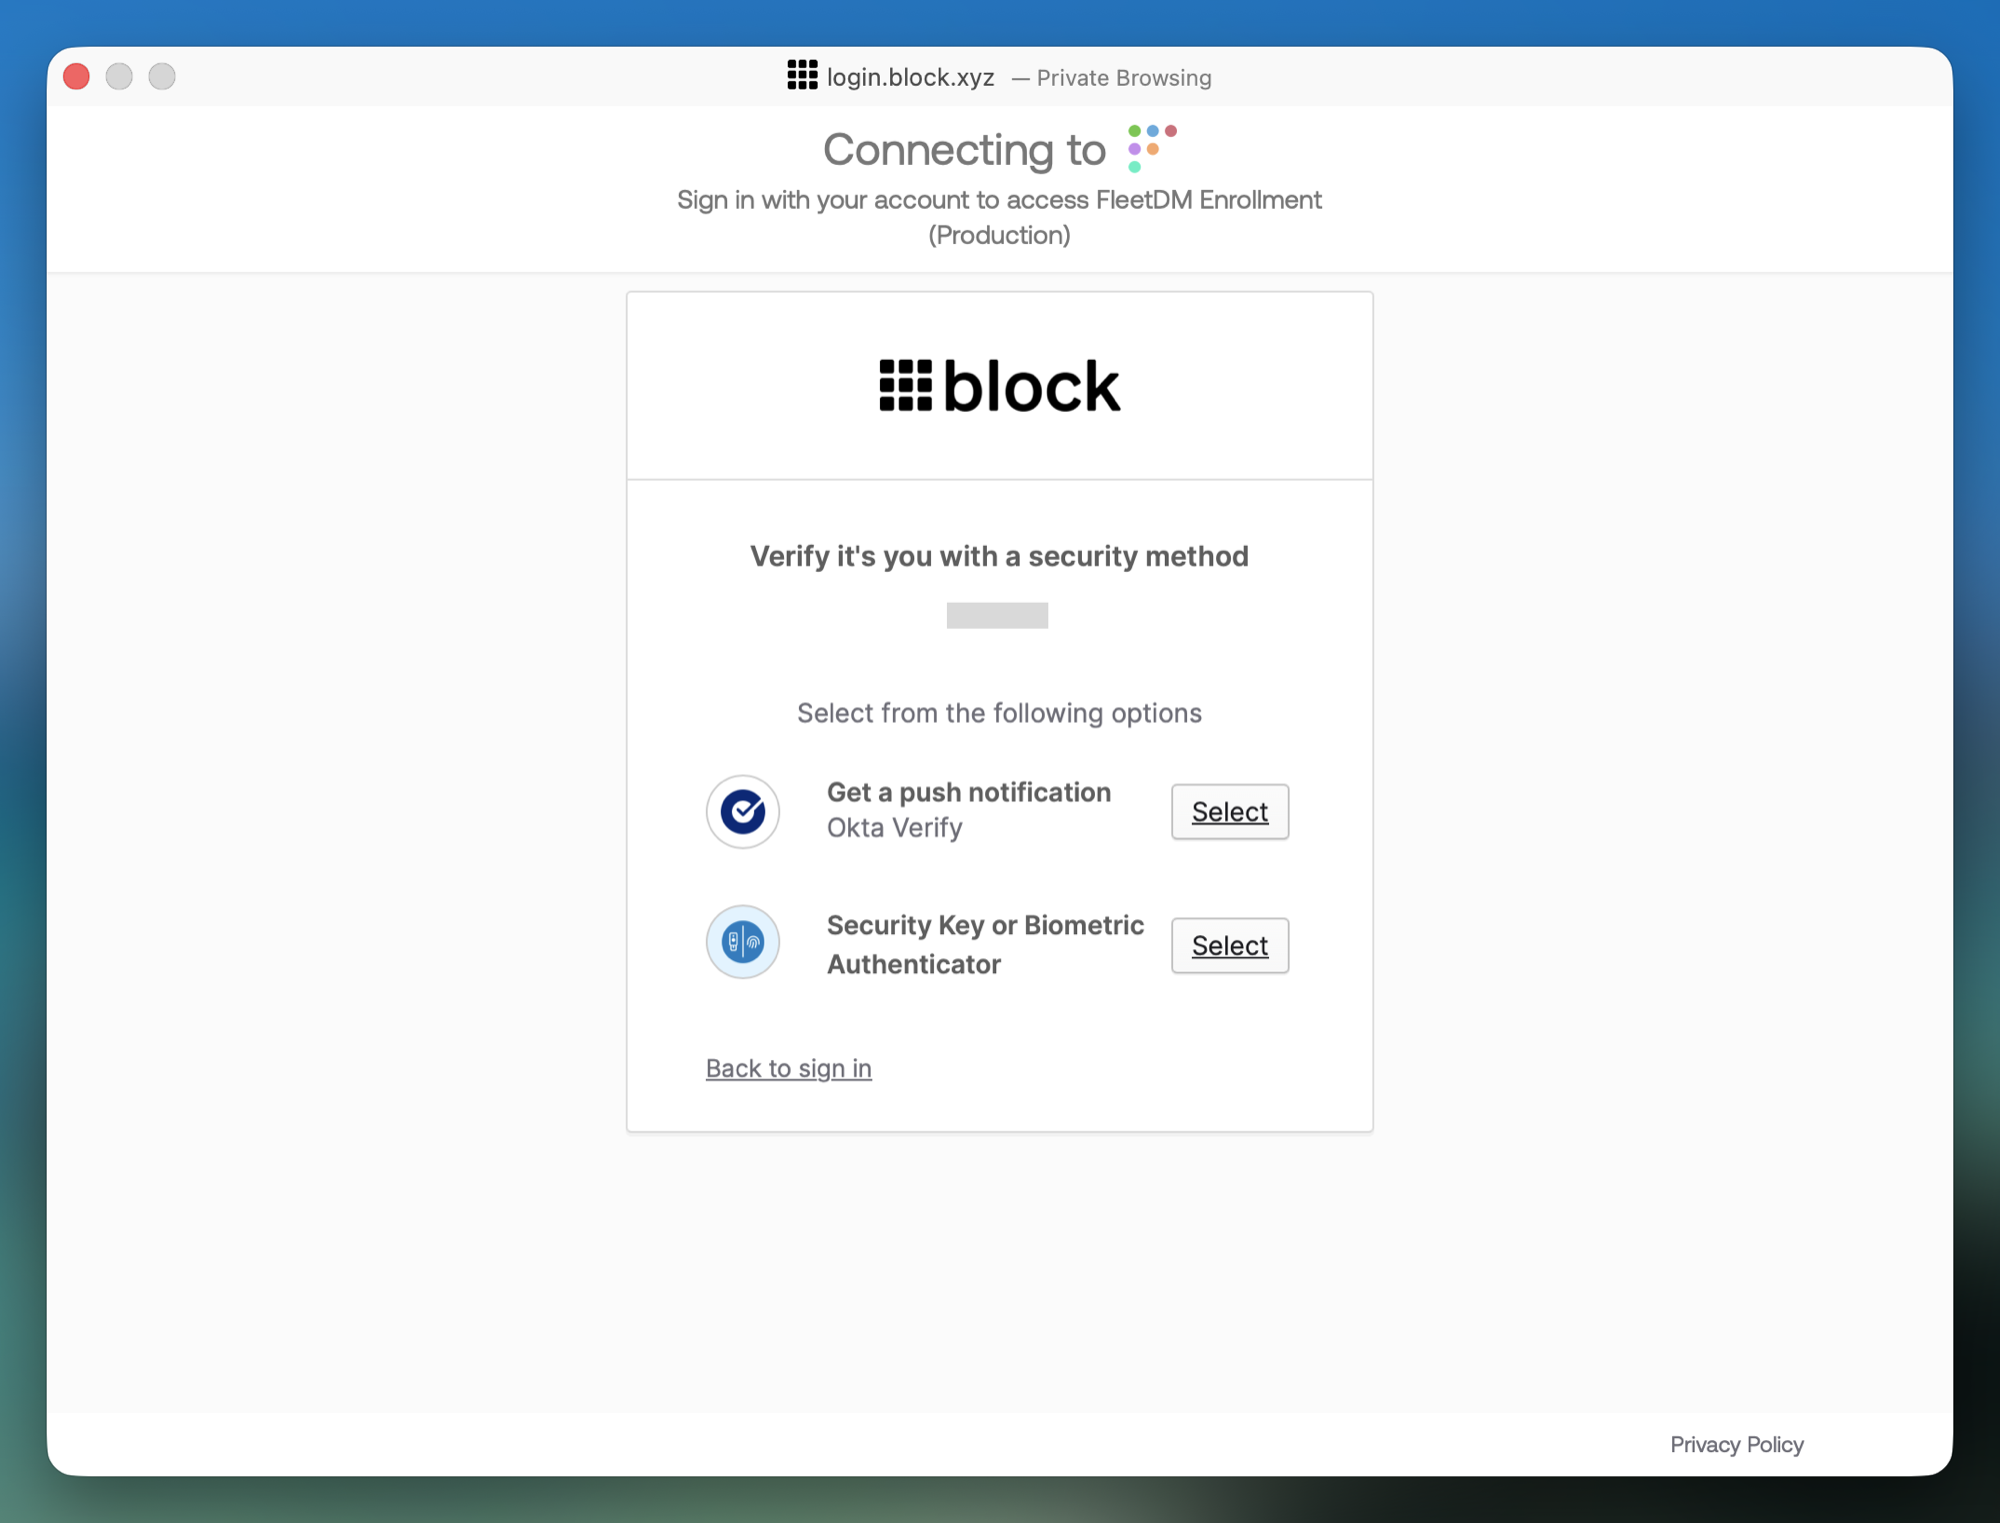Screen dimensions: 2000x1523
Task: Click the Okta Verify checkmark icon
Action: pyautogui.click(x=743, y=811)
